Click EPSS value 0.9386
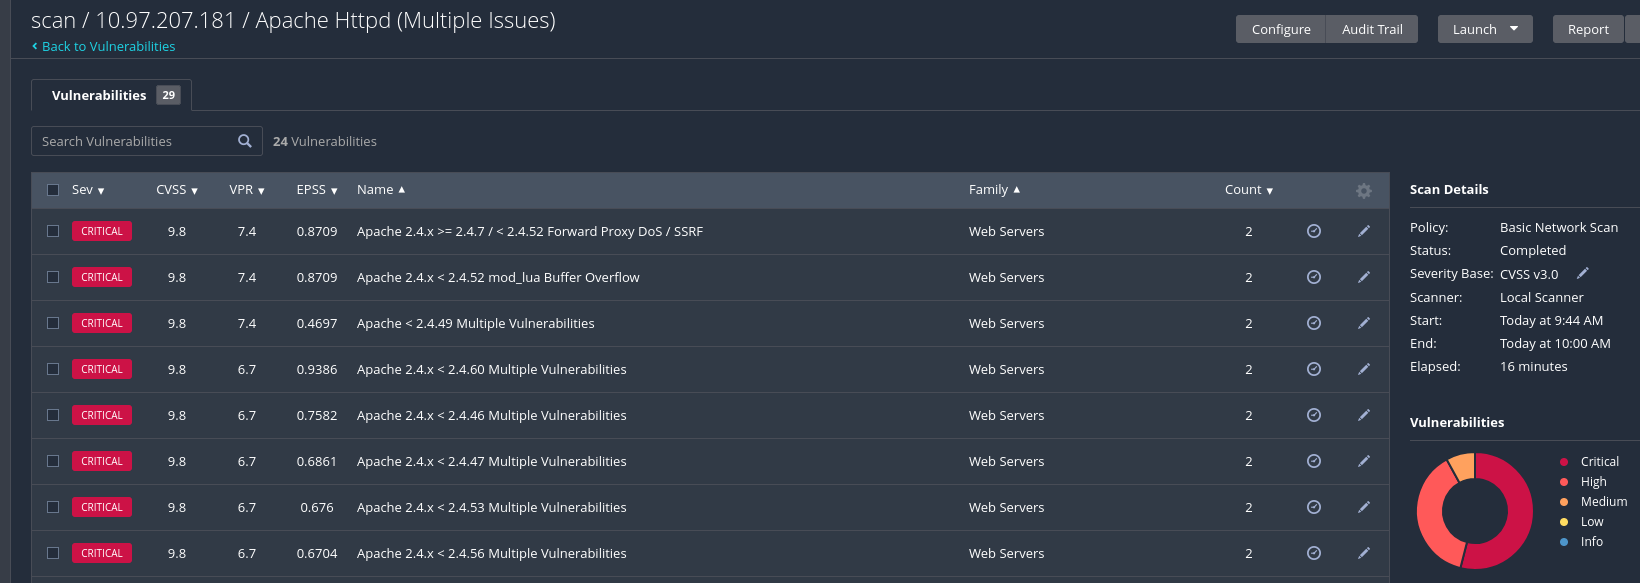This screenshot has height=583, width=1640. [317, 369]
